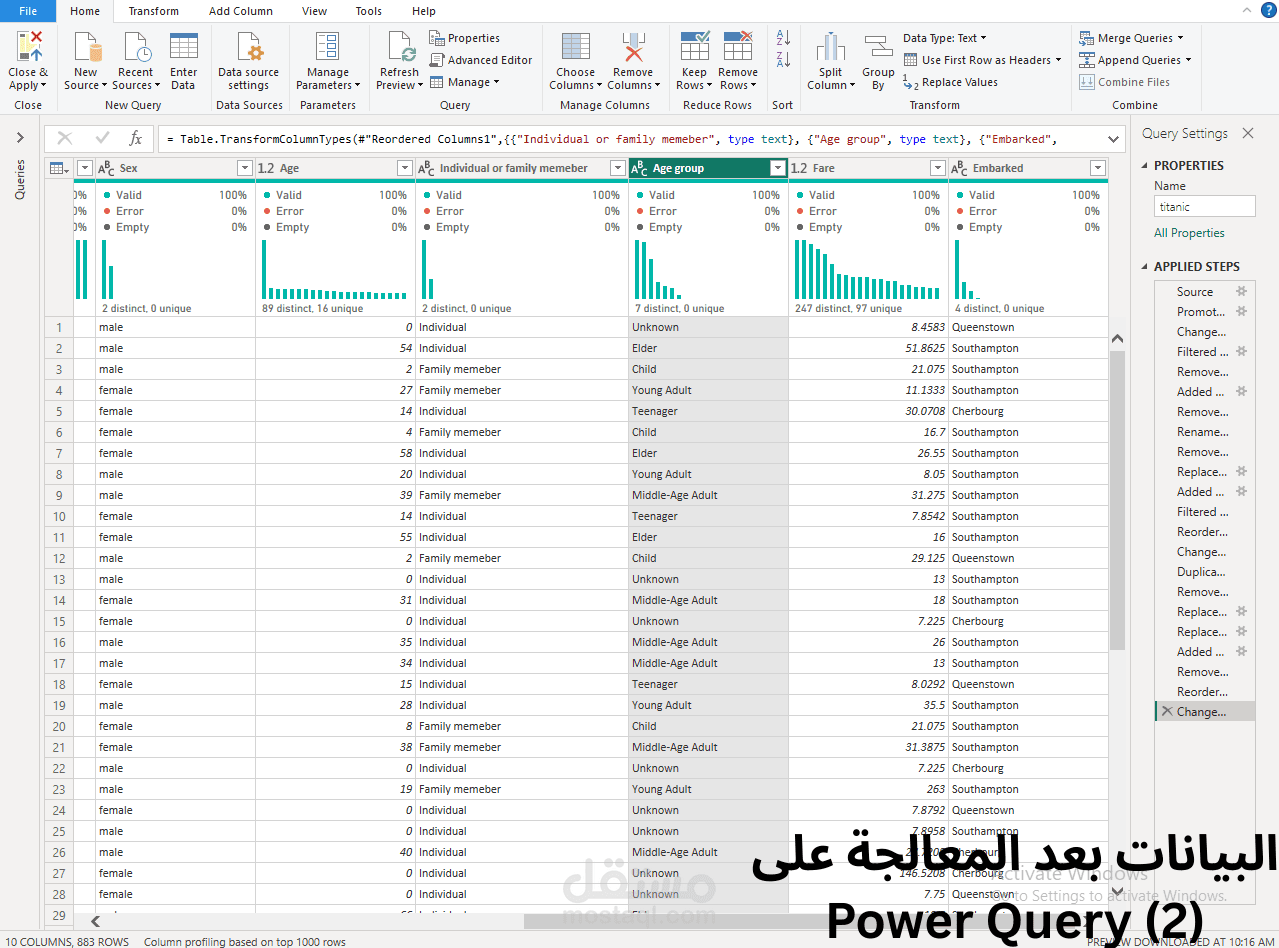Image resolution: width=1279 pixels, height=948 pixels.
Task: Edit the query Name field titanic
Action: [1204, 206]
